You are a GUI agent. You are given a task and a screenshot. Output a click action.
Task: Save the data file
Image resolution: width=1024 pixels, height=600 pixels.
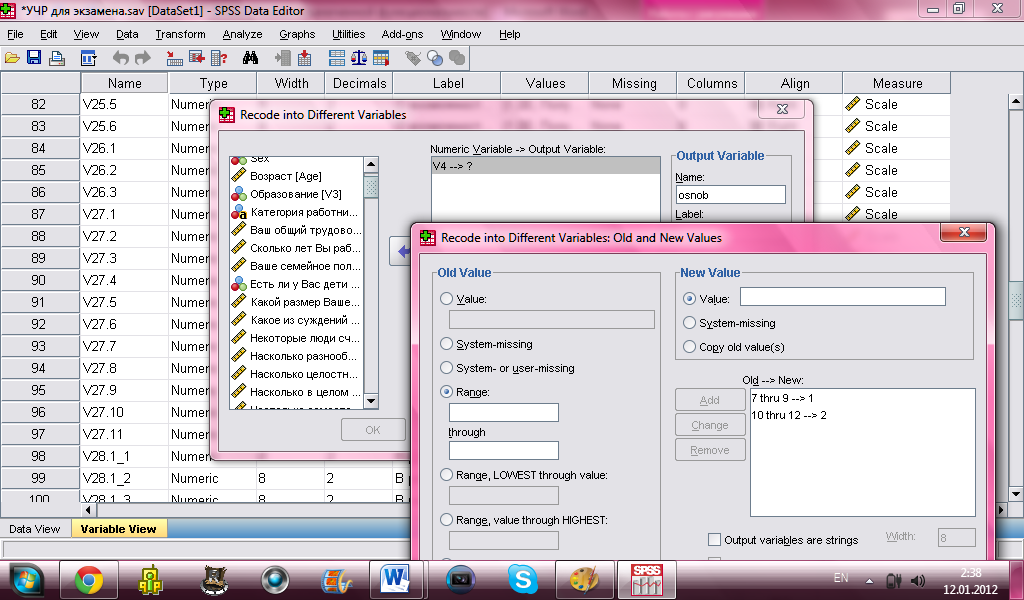point(34,58)
